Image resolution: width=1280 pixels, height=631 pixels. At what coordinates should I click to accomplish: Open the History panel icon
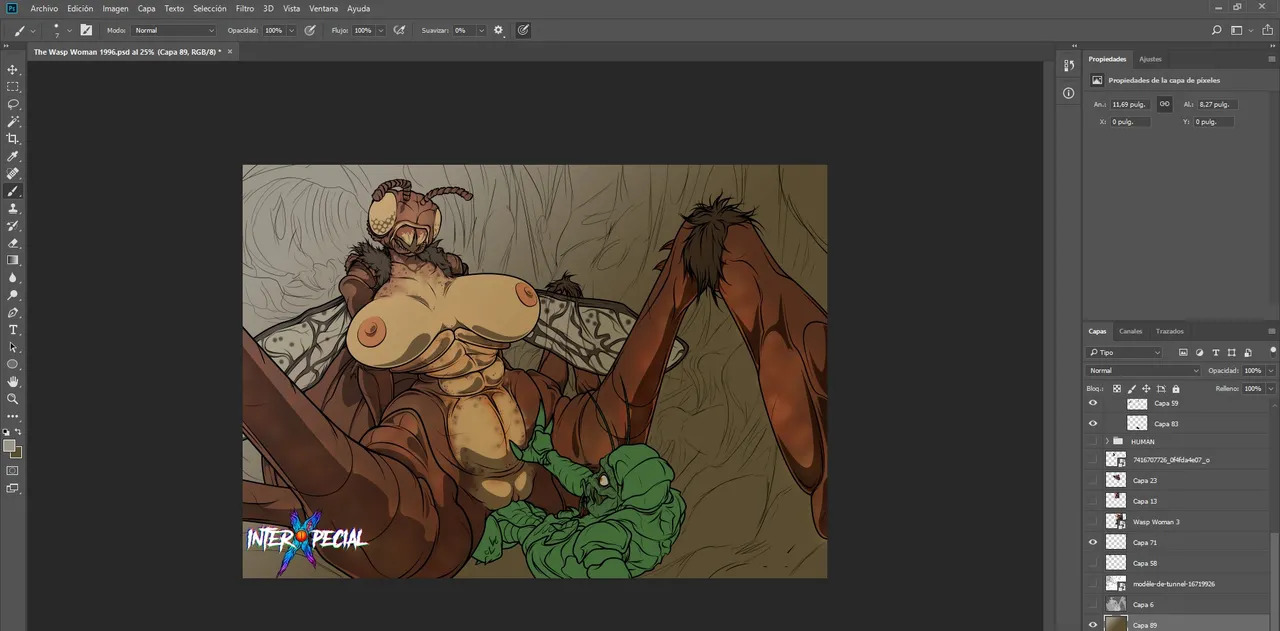[x=1069, y=66]
